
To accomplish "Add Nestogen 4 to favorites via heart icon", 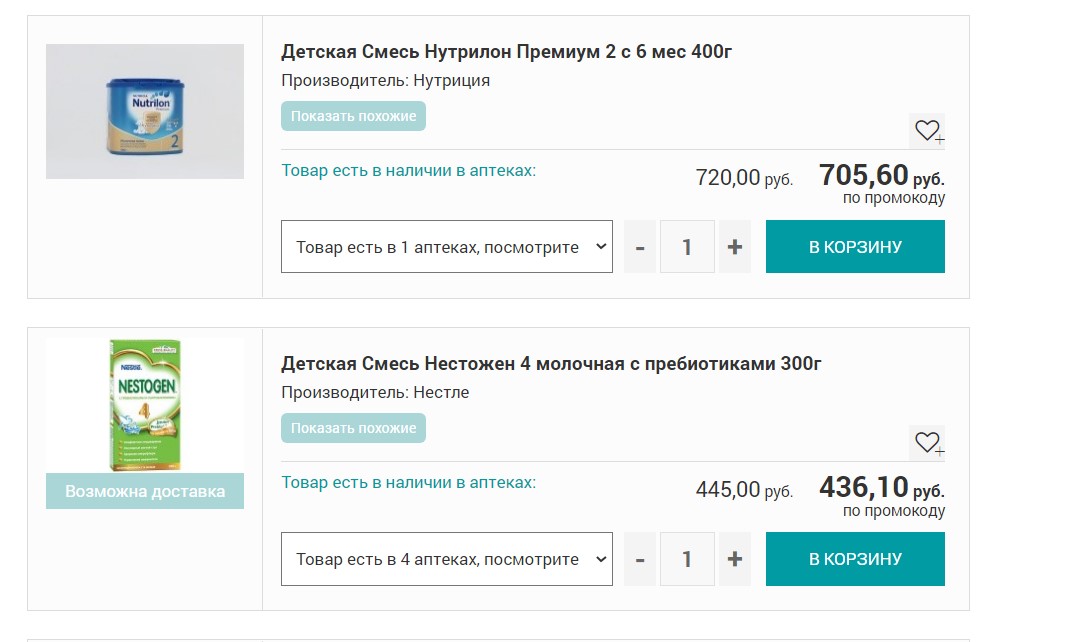I will pyautogui.click(x=926, y=441).
